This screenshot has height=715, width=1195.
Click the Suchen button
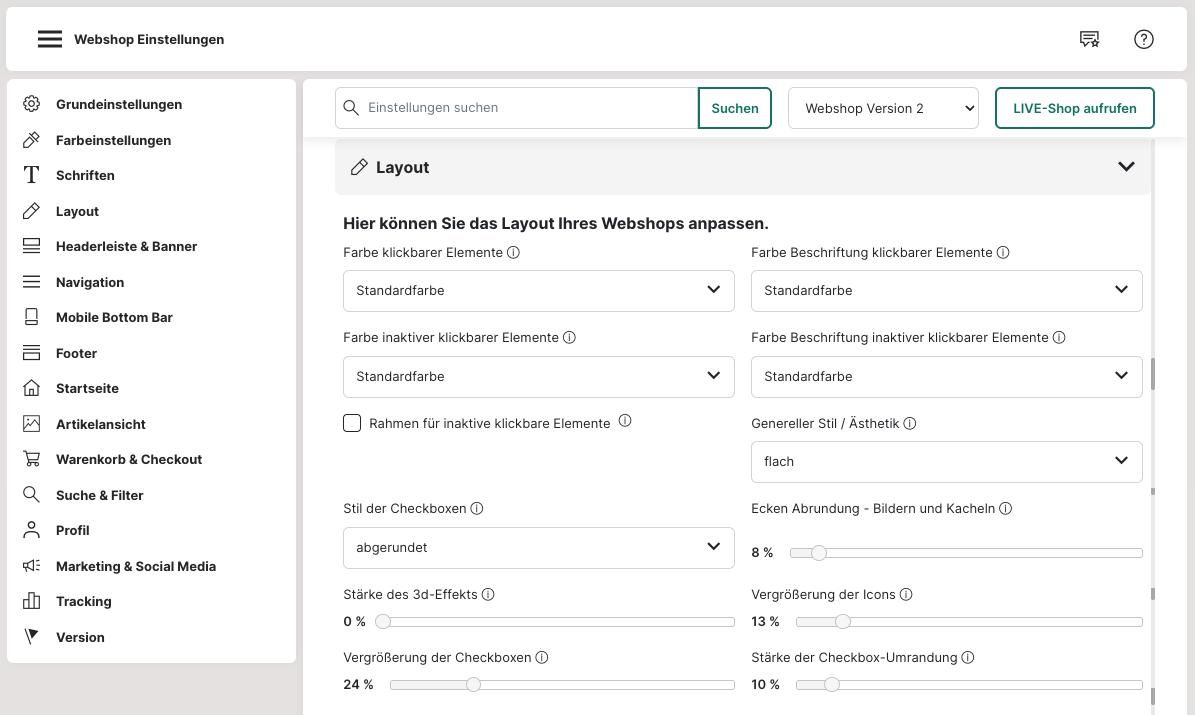tap(735, 108)
